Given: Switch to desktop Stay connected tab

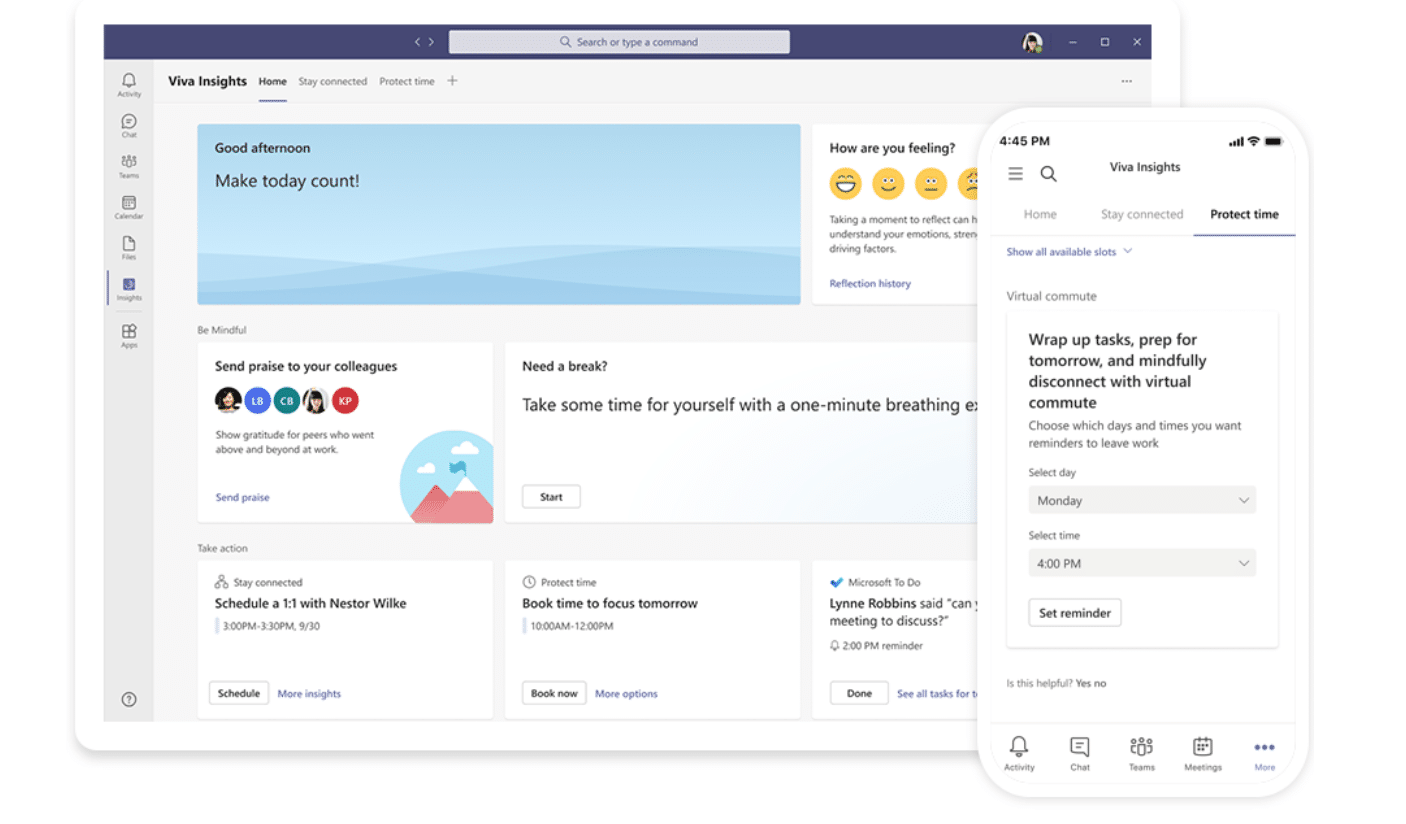Looking at the screenshot, I should tap(332, 82).
